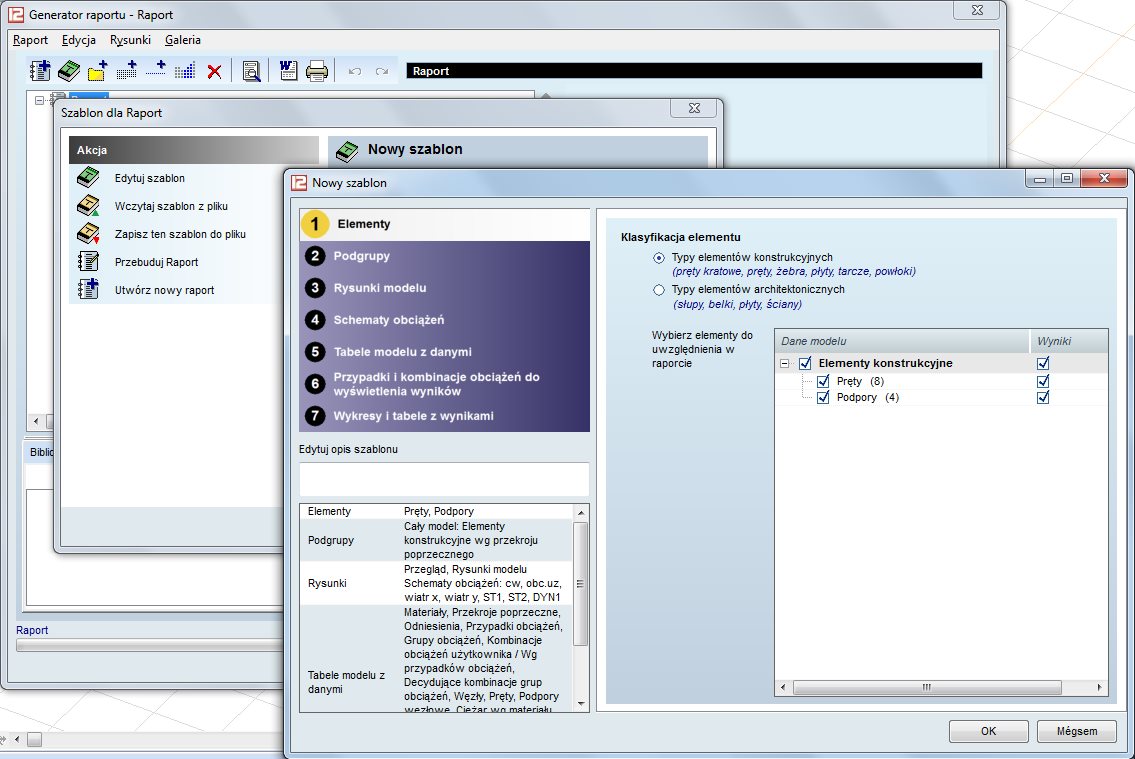Toggle the Elementy konstrukcyjne checkbox
Viewport: 1135px width, 759px height.
[805, 364]
